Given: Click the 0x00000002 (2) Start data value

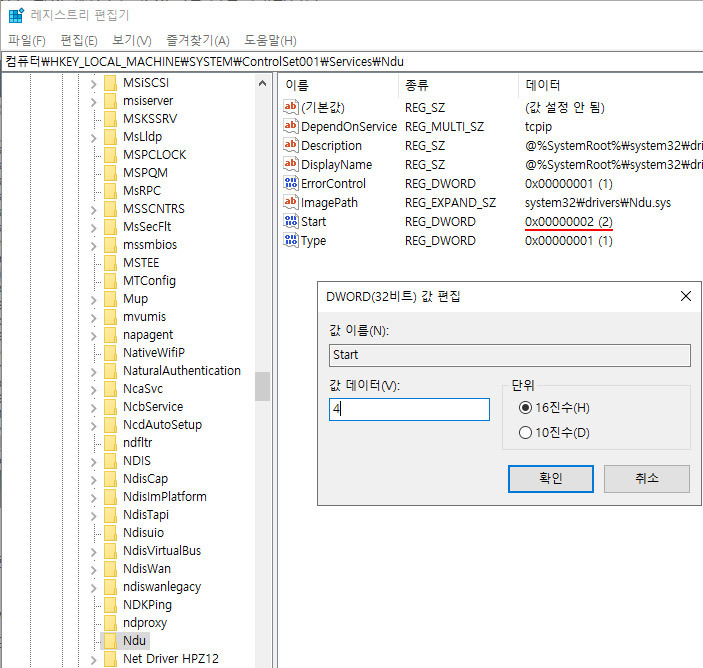Looking at the screenshot, I should 568,221.
